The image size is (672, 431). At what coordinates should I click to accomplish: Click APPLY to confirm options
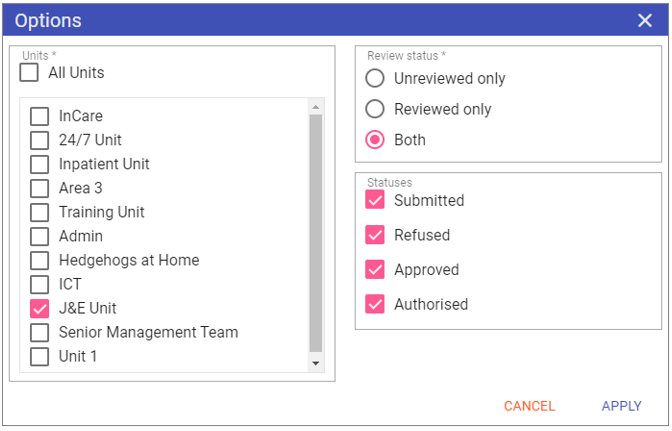621,406
